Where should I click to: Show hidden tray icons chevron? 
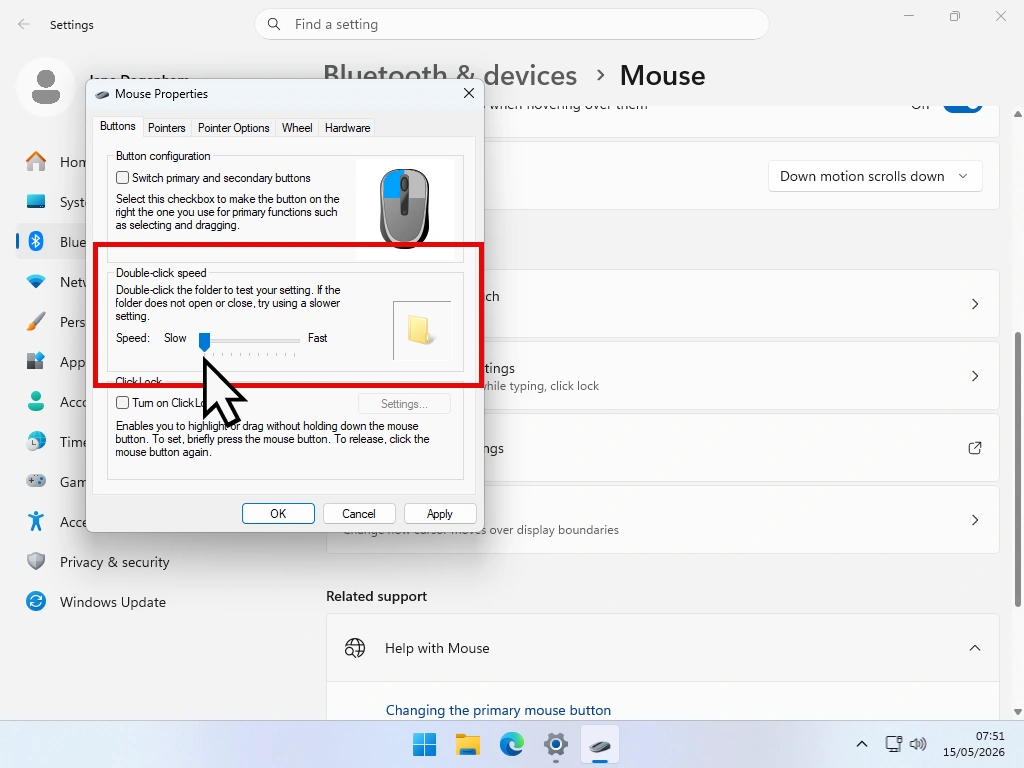861,744
